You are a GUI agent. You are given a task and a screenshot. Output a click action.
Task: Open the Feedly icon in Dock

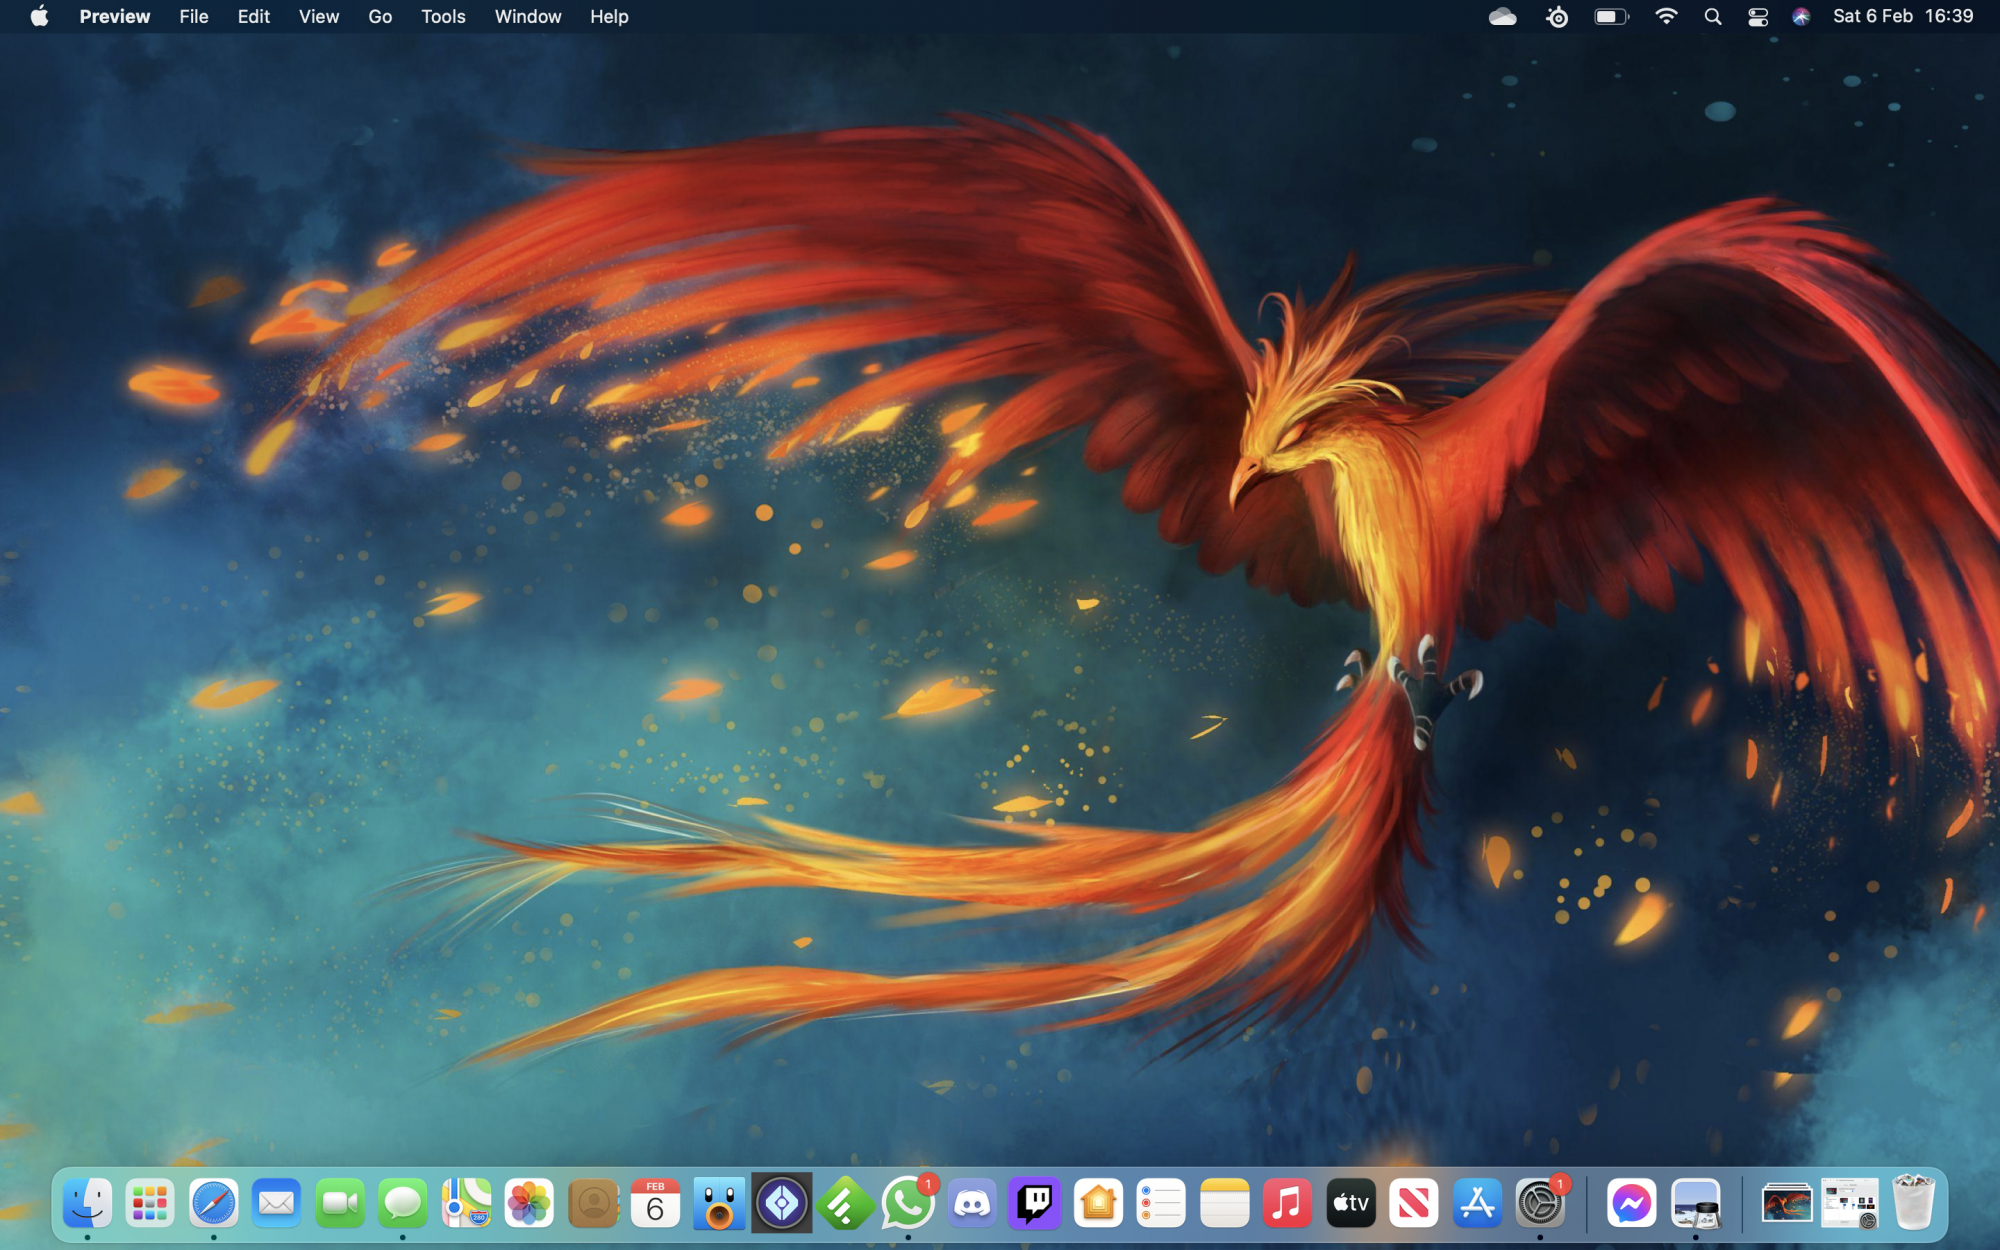(x=844, y=1203)
